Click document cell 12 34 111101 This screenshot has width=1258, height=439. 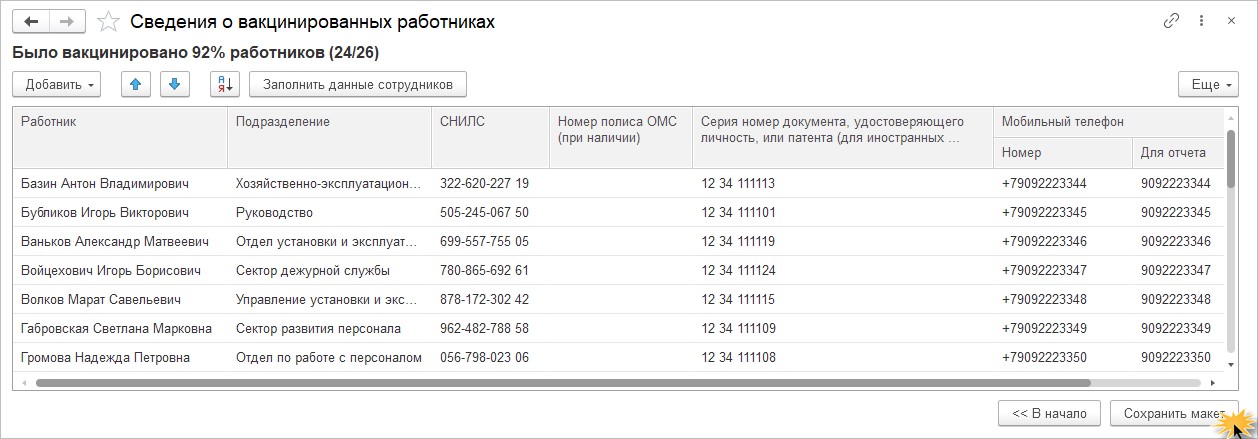point(843,212)
